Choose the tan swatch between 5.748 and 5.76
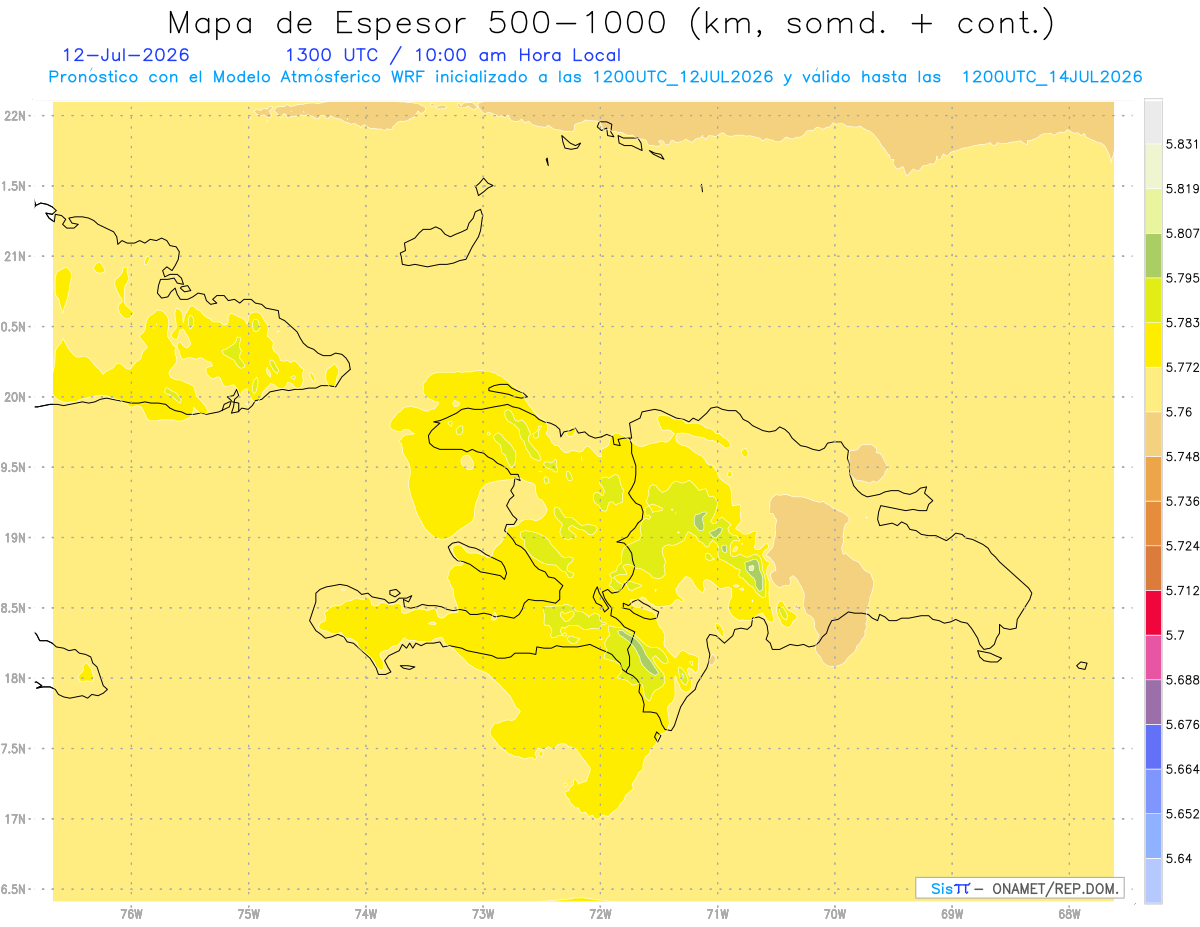This screenshot has width=1200, height=927. point(1153,434)
